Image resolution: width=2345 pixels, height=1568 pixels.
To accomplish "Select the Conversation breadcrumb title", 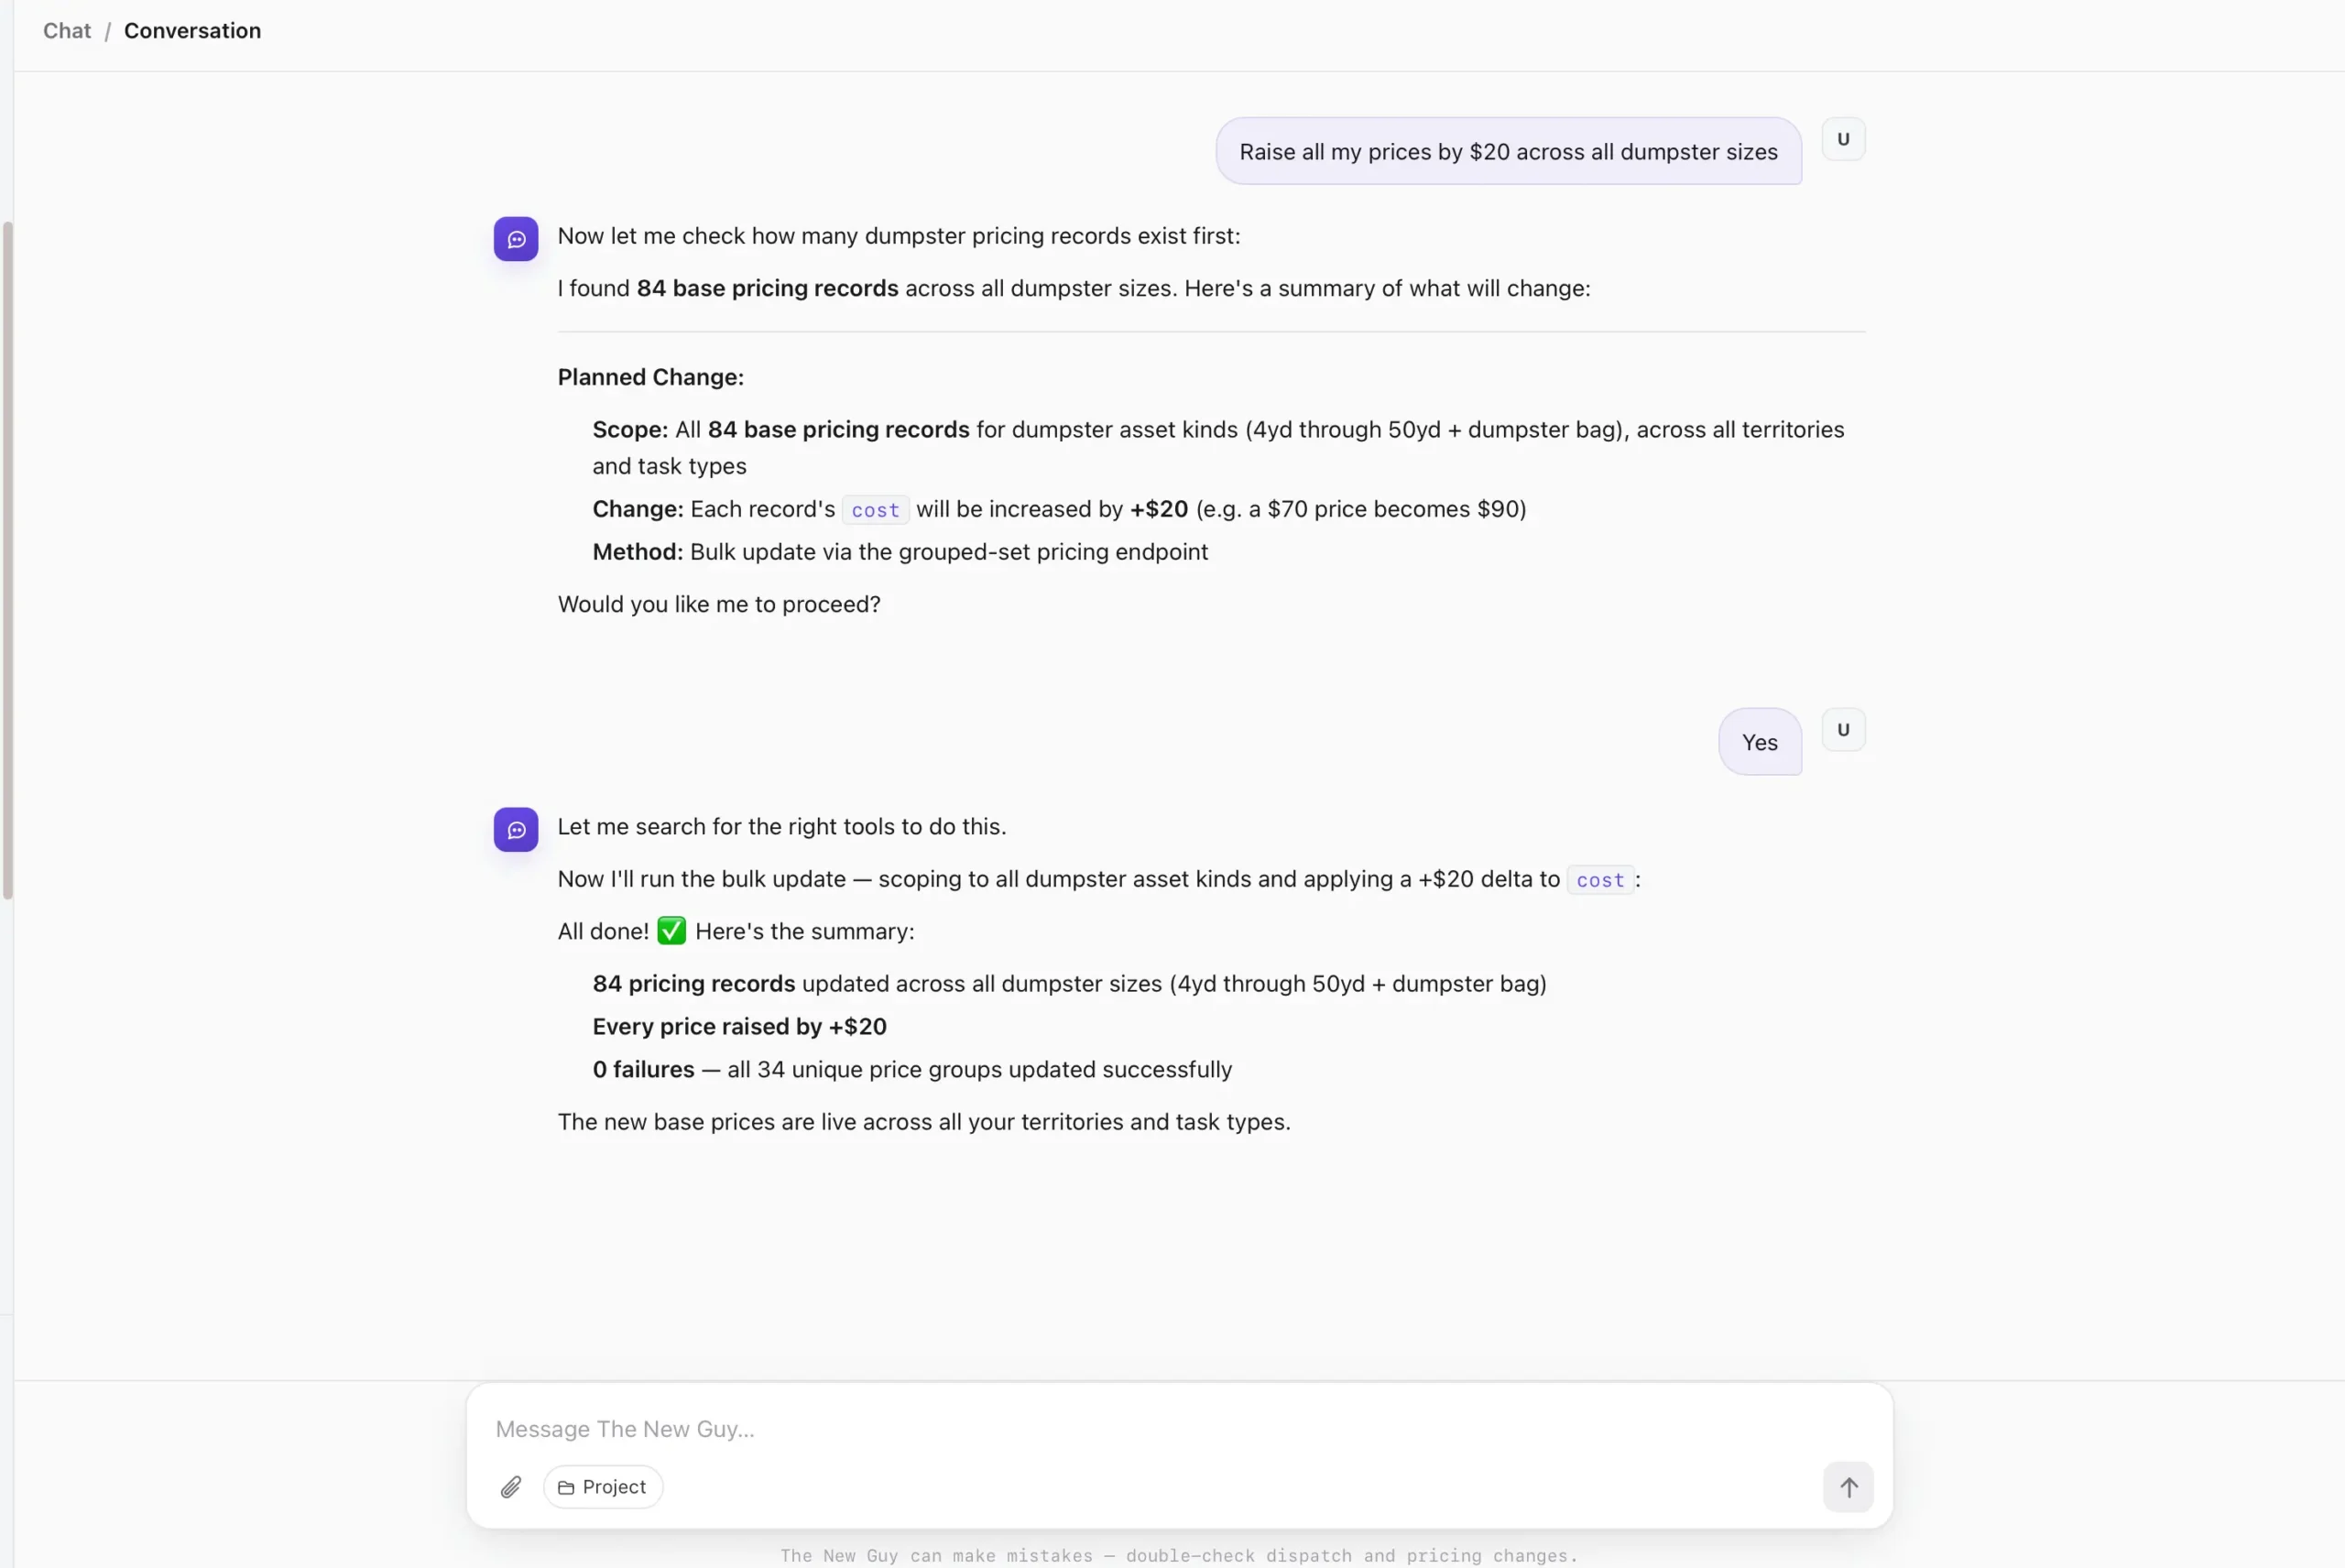I will [x=192, y=31].
